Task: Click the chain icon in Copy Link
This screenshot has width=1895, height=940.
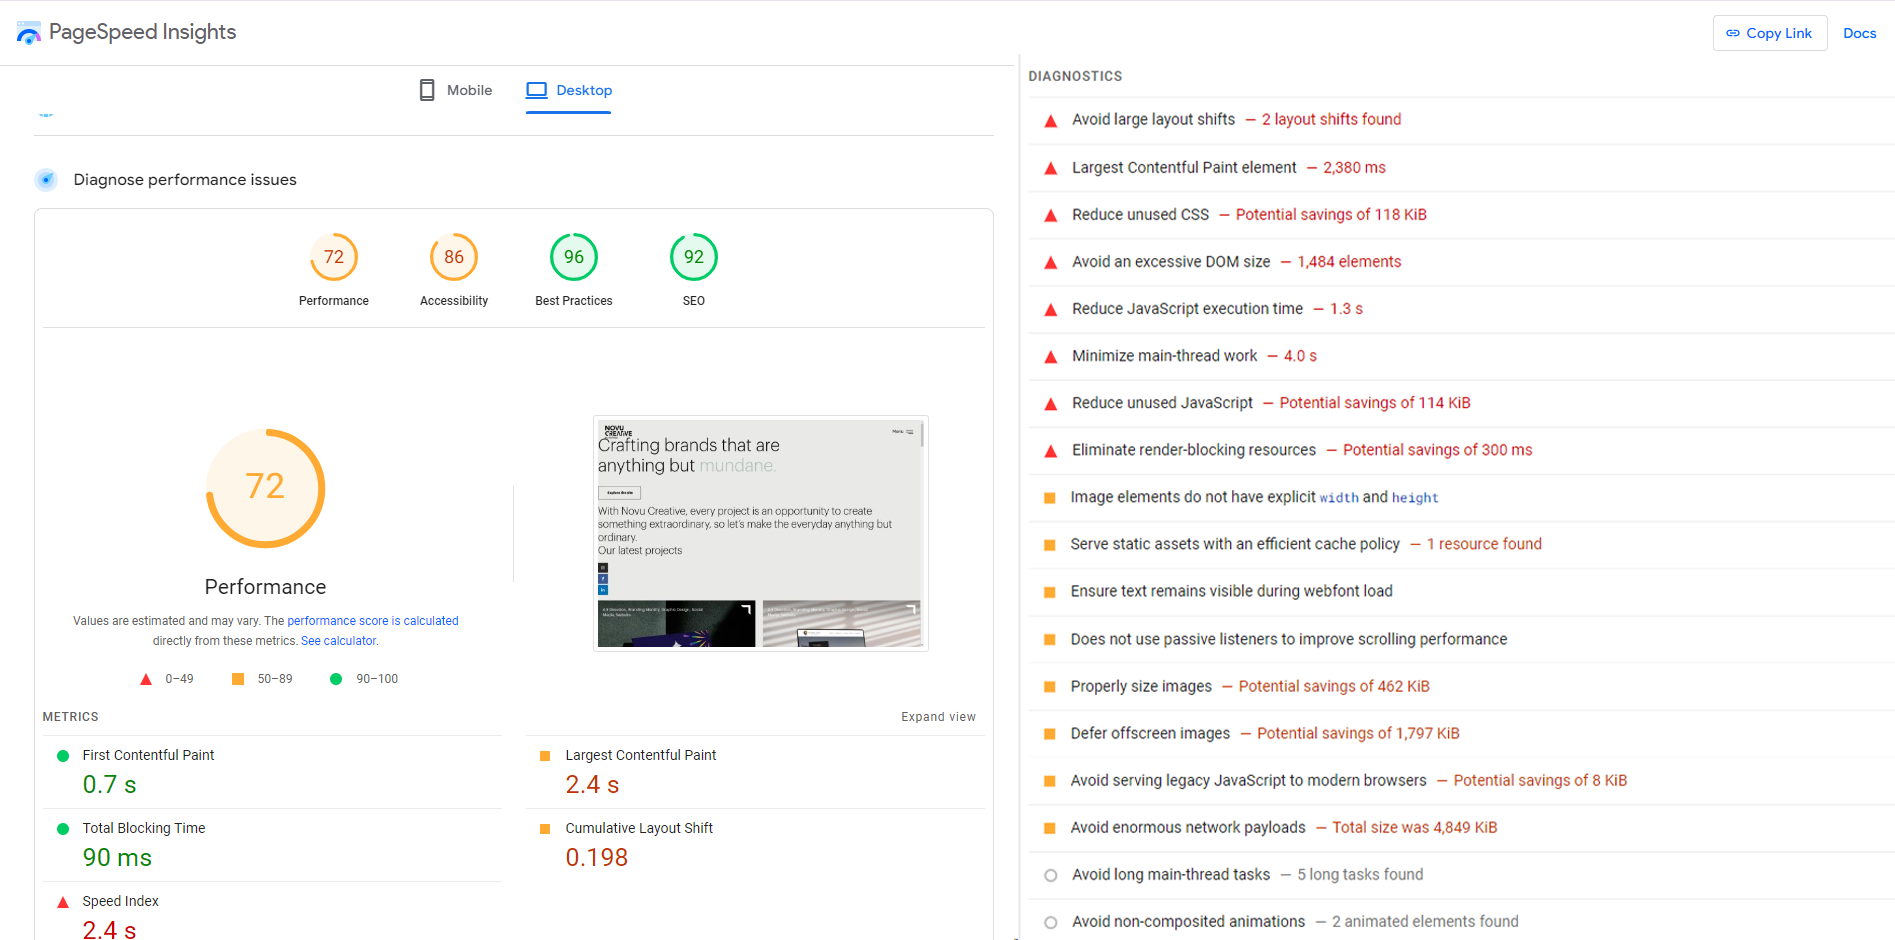Action: (1733, 33)
